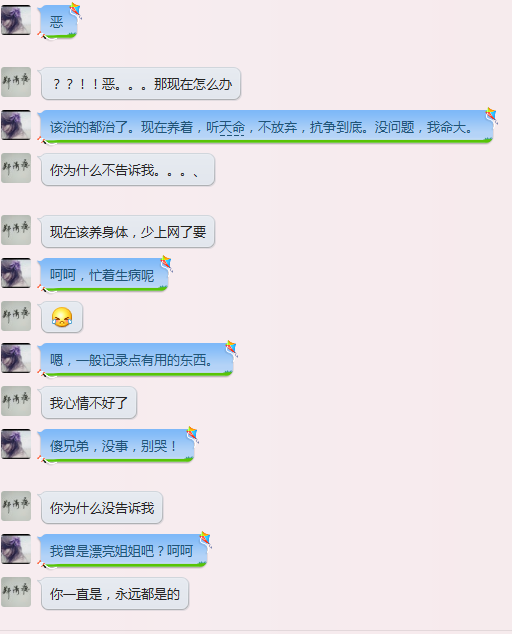Viewport: 512px width, 634px height.
Task: Click the message '你一直是，永远都是的'
Action: (115, 594)
